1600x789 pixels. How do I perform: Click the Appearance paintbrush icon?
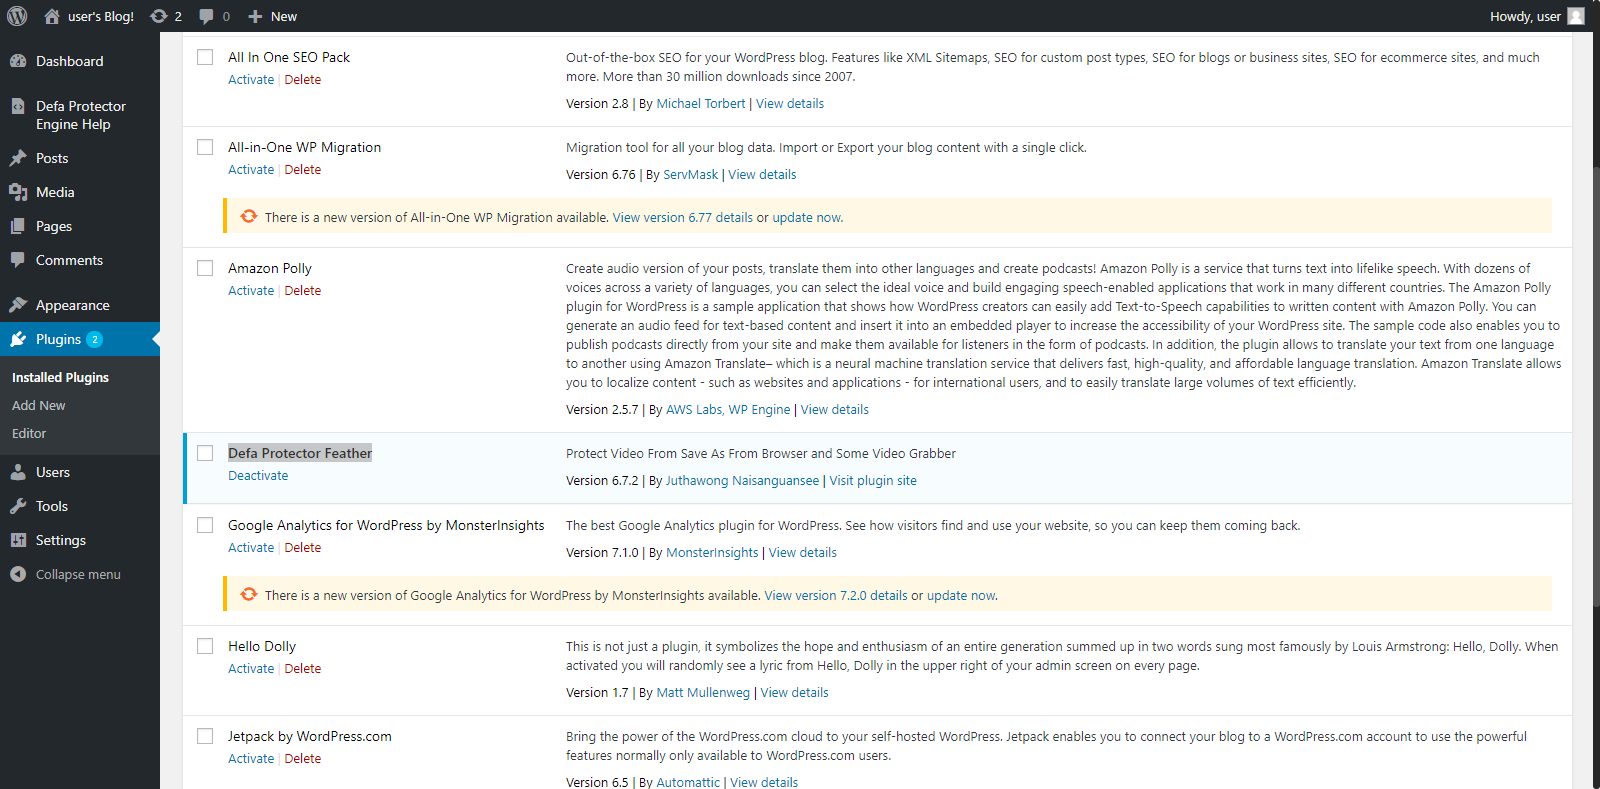pos(18,305)
